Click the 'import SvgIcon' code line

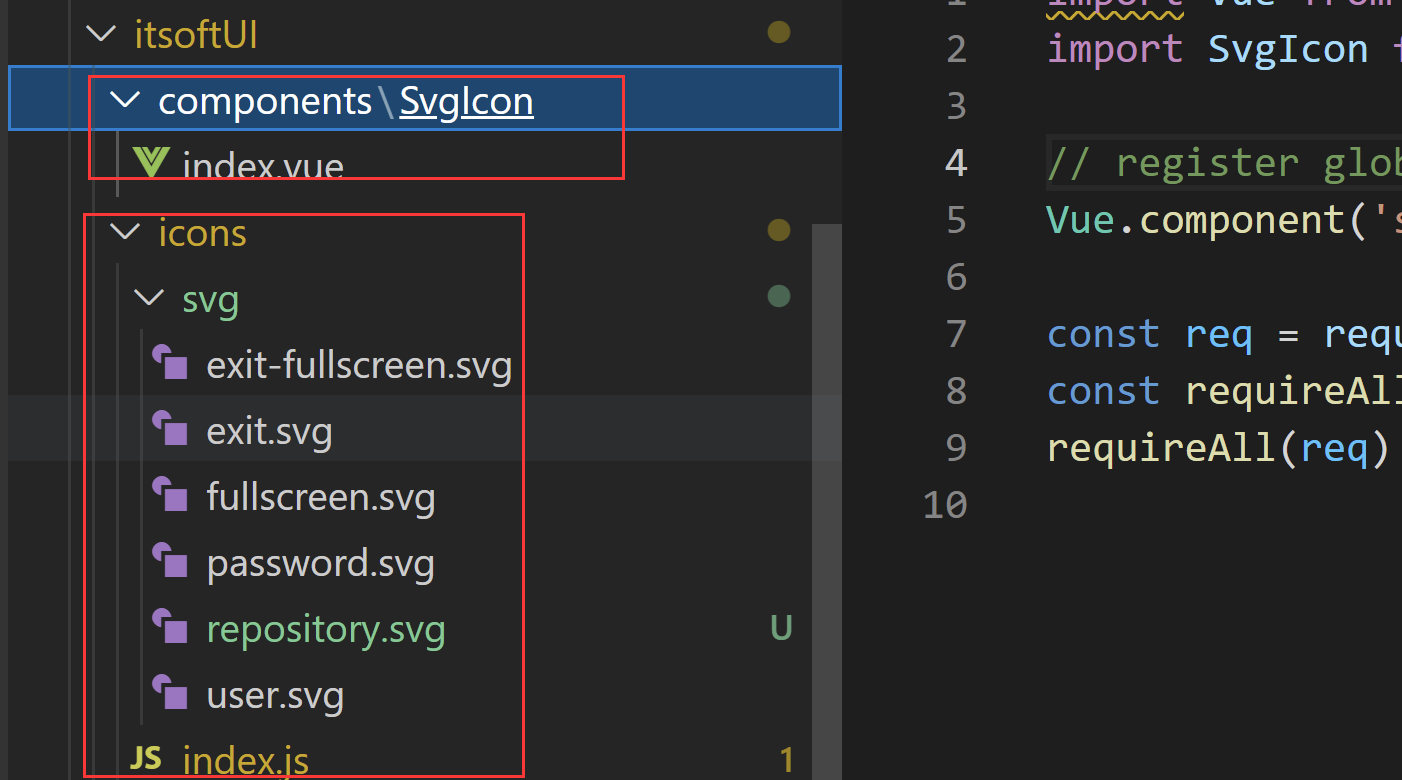tap(1224, 48)
